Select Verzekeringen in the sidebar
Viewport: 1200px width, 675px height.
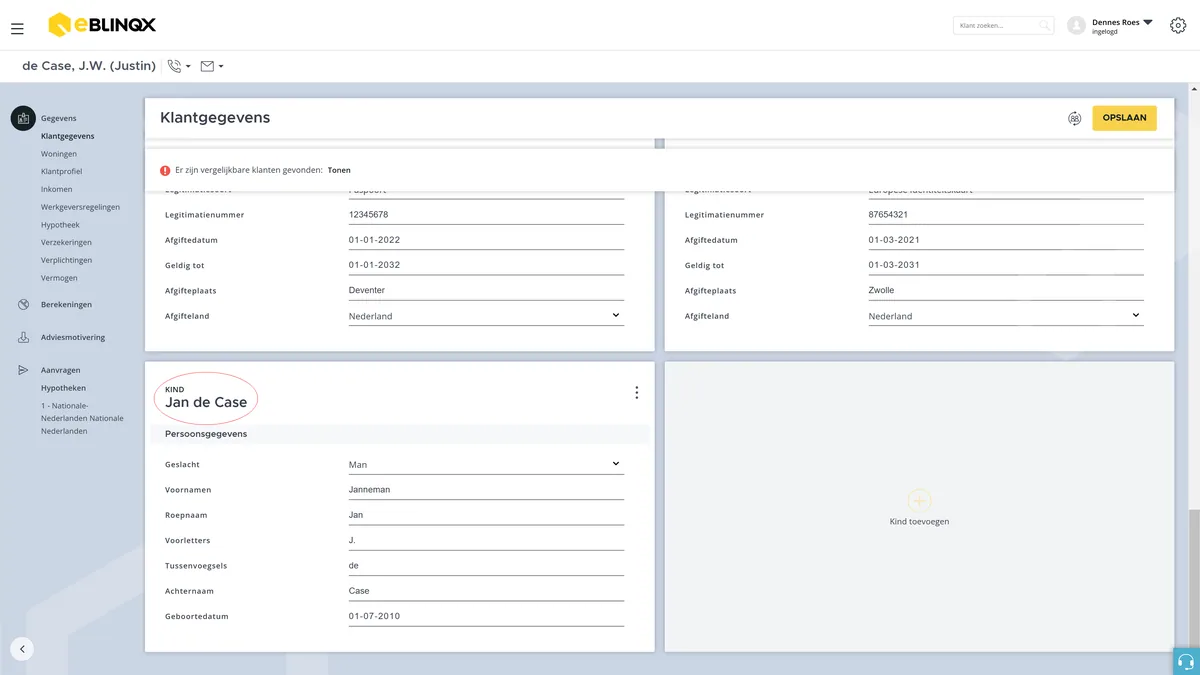pyautogui.click(x=66, y=243)
